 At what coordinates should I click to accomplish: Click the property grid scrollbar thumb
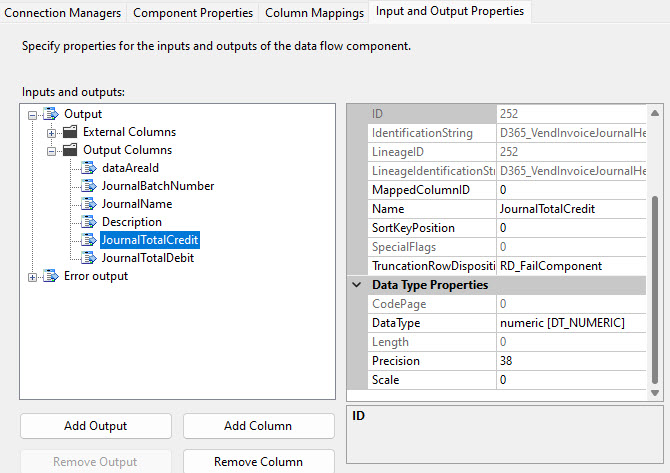click(x=655, y=290)
